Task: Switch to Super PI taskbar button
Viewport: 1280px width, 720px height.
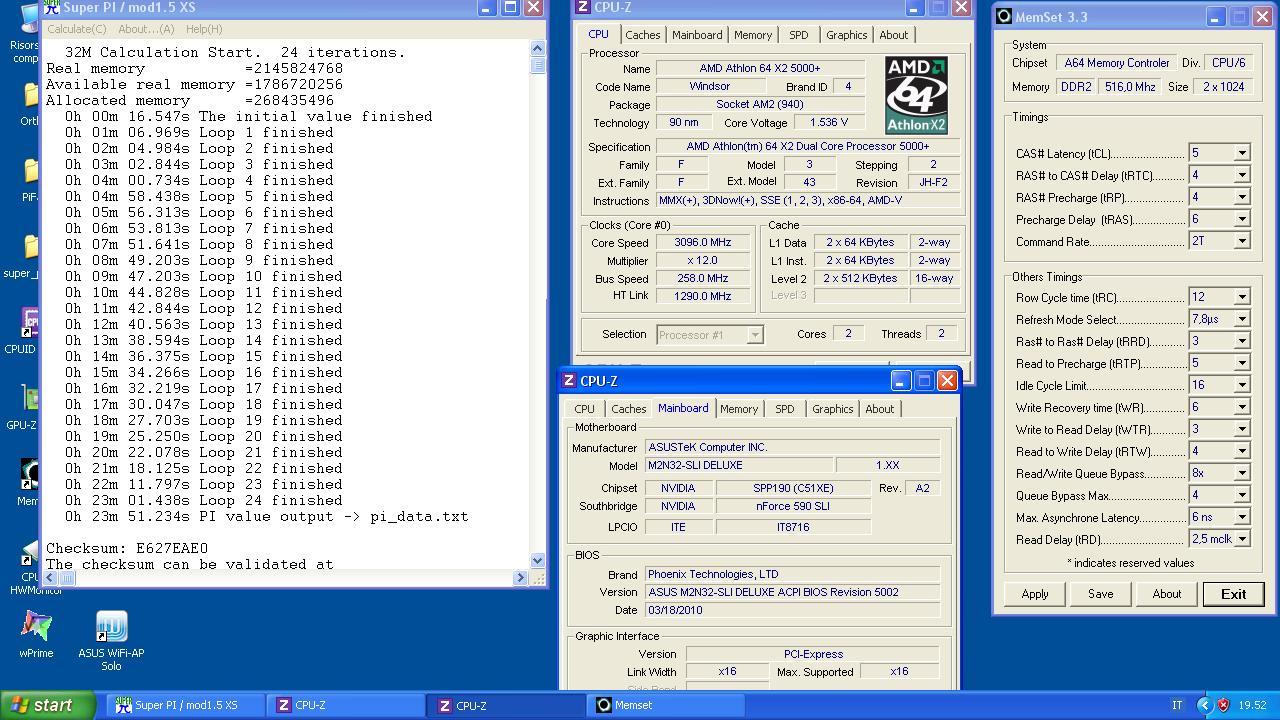Action: point(186,705)
